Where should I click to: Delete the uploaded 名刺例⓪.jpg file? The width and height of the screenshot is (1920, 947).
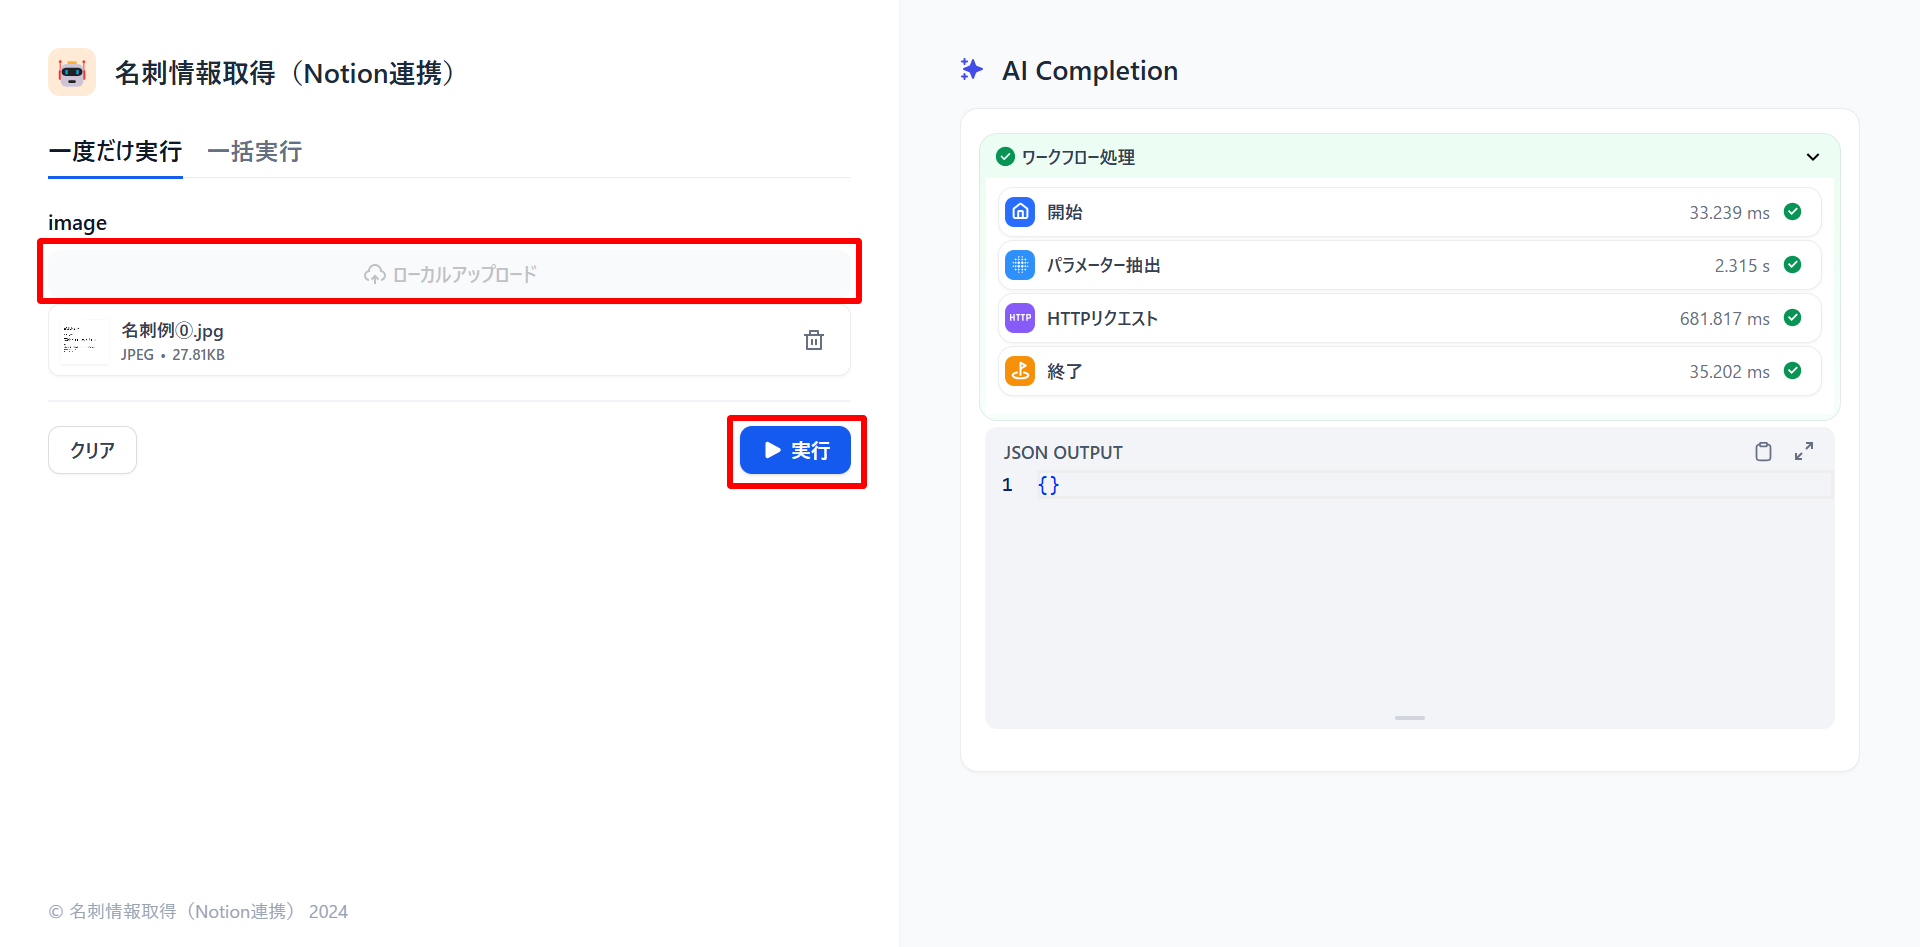[814, 341]
